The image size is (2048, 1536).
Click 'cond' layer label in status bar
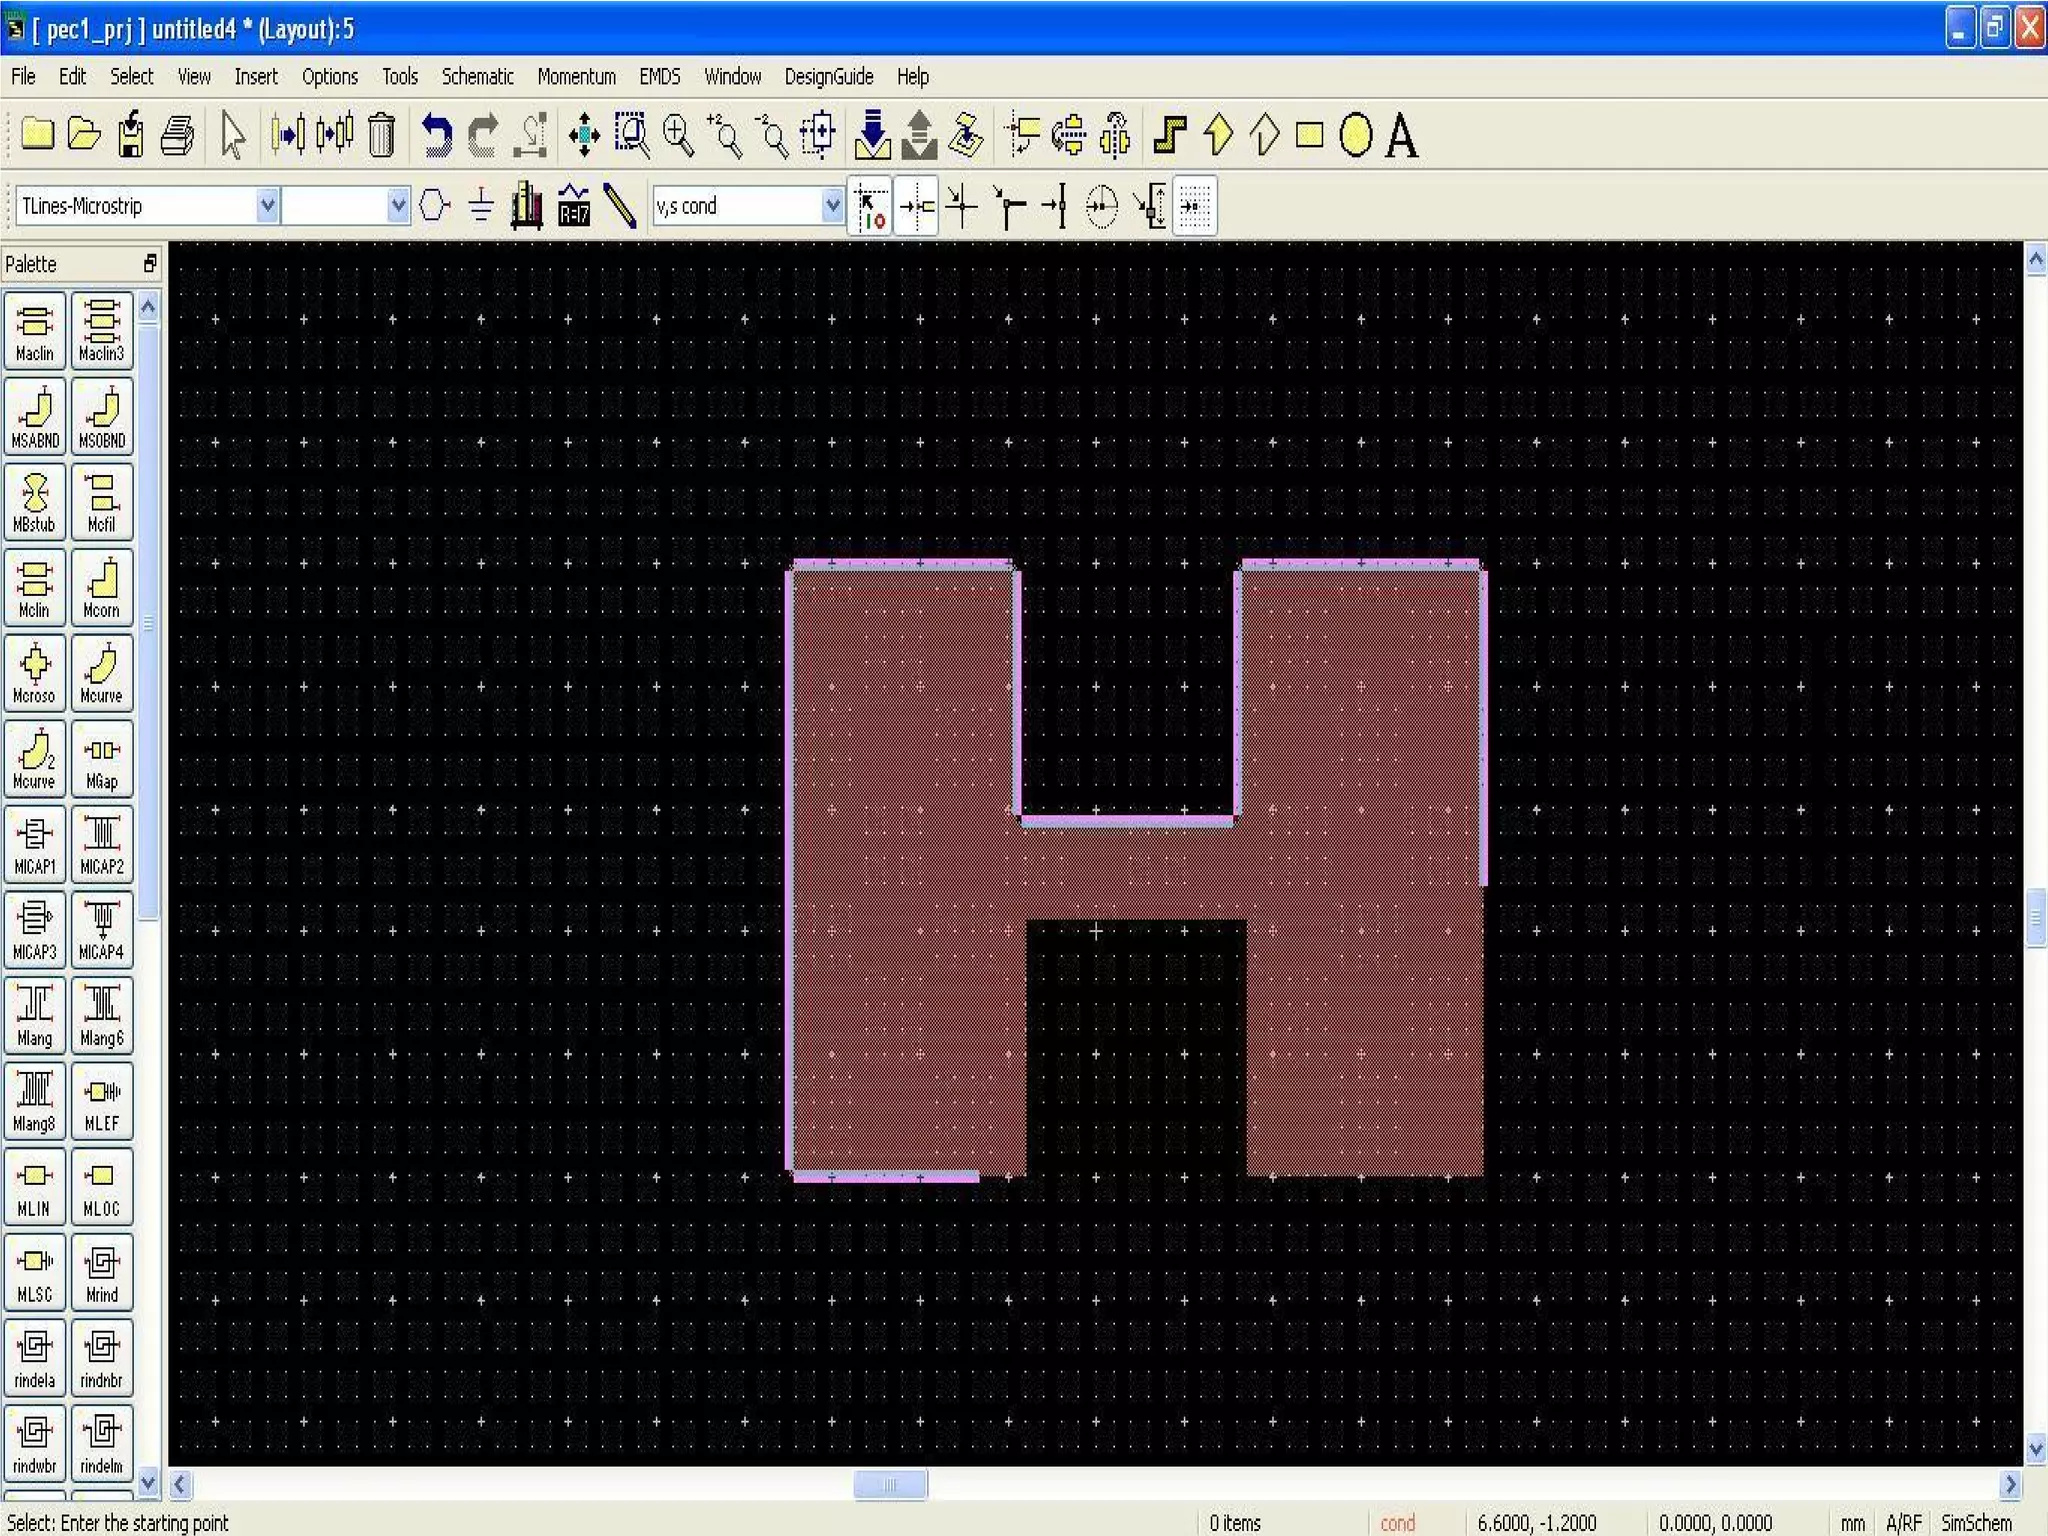coord(1397,1523)
